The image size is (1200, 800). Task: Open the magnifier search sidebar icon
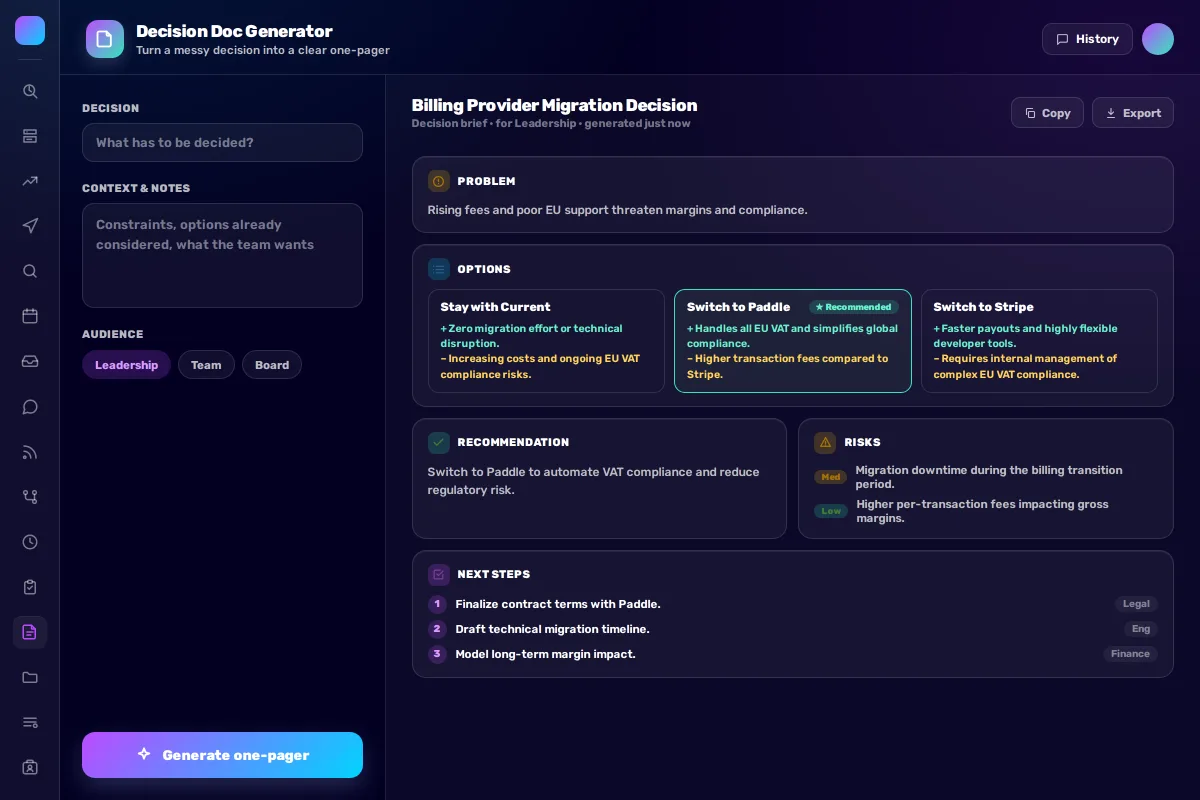(30, 271)
